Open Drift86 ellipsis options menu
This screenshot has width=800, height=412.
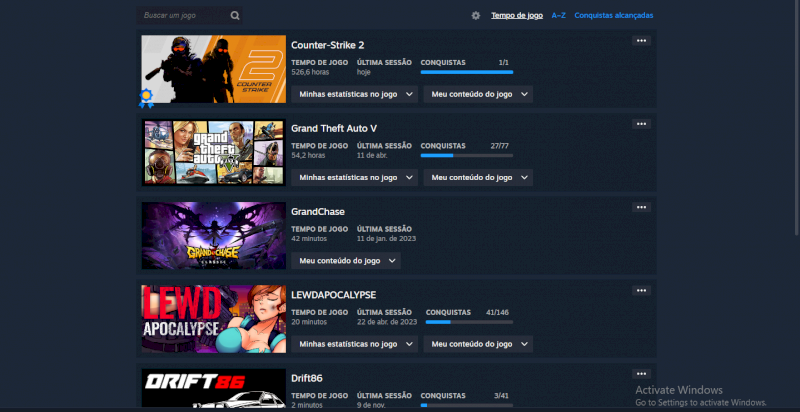(x=641, y=374)
